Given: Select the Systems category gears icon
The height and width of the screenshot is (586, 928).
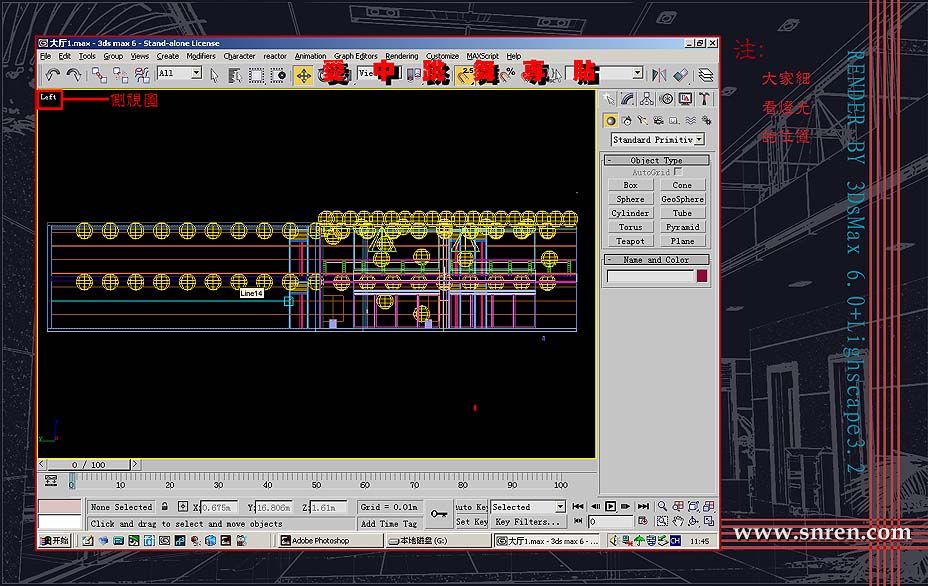Looking at the screenshot, I should [706, 121].
